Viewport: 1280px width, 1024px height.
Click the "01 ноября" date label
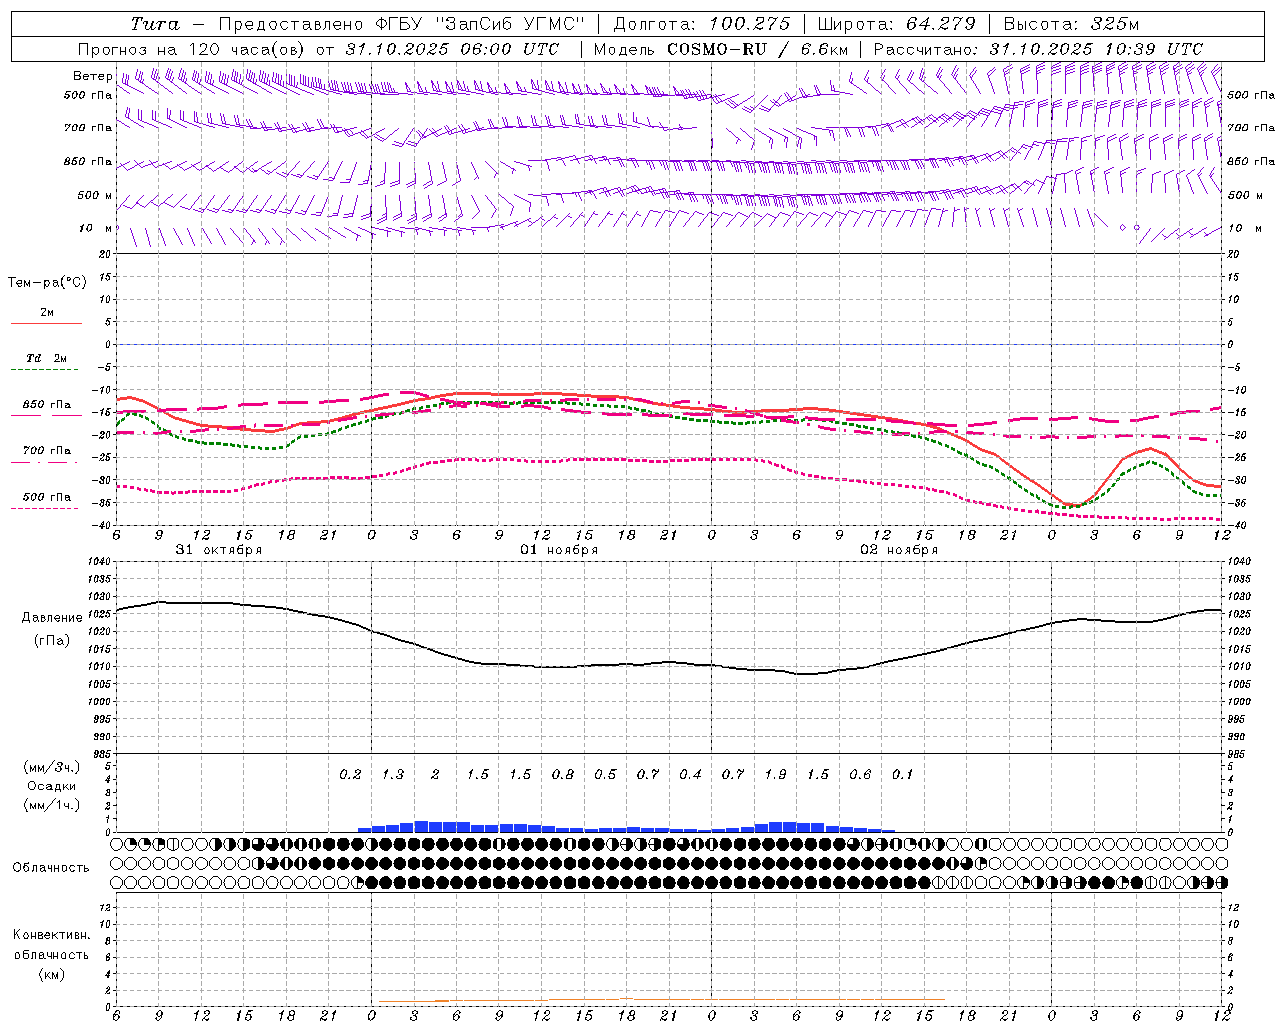[559, 550]
